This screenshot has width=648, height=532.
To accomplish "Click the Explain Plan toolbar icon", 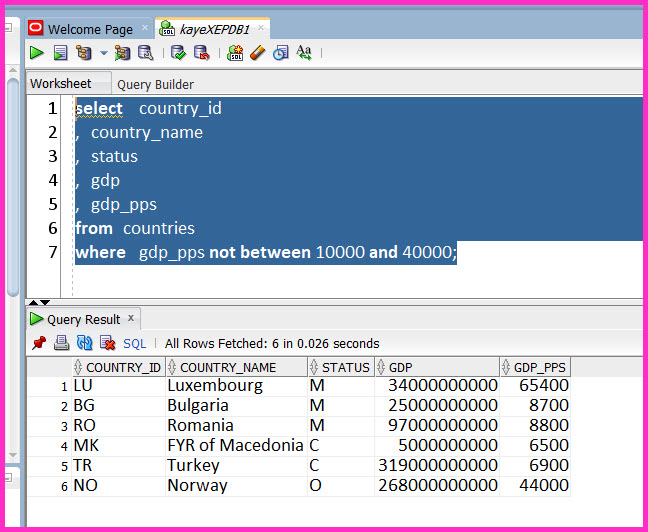I will pyautogui.click(x=84, y=53).
